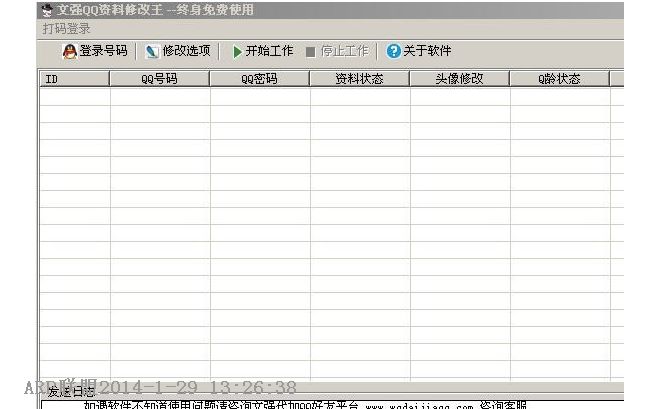Click the 关于软件 toolbar label
Screen dimensions: 663x409
tap(427, 51)
